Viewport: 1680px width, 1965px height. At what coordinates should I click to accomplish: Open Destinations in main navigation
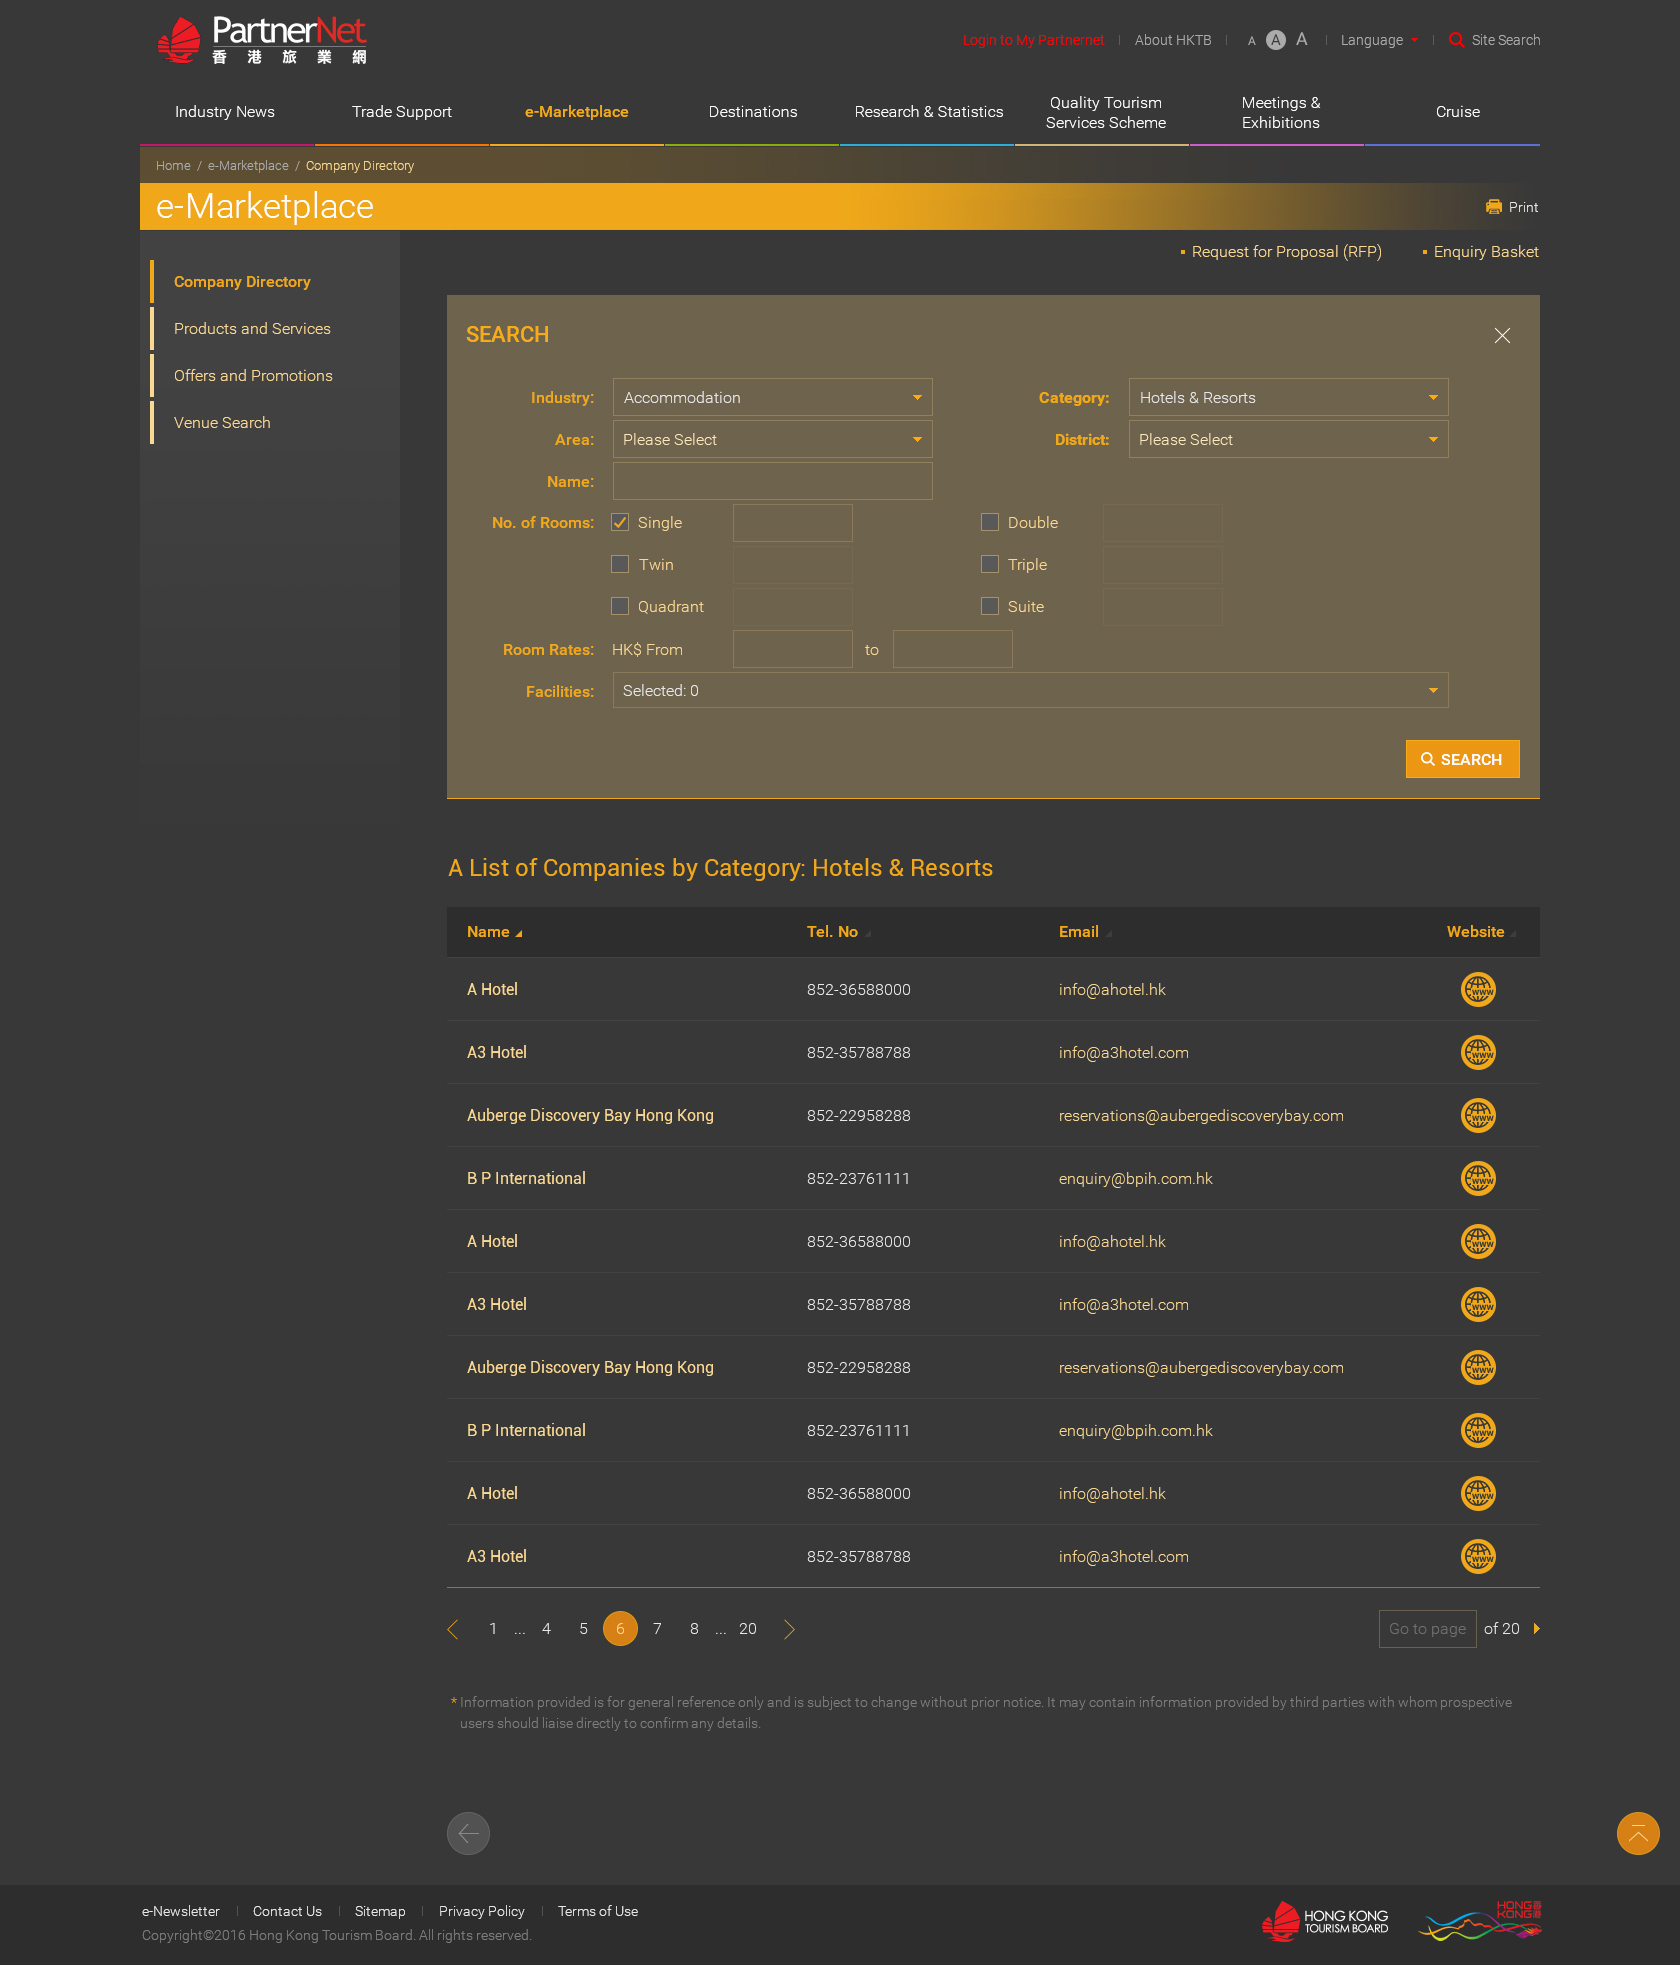[752, 112]
